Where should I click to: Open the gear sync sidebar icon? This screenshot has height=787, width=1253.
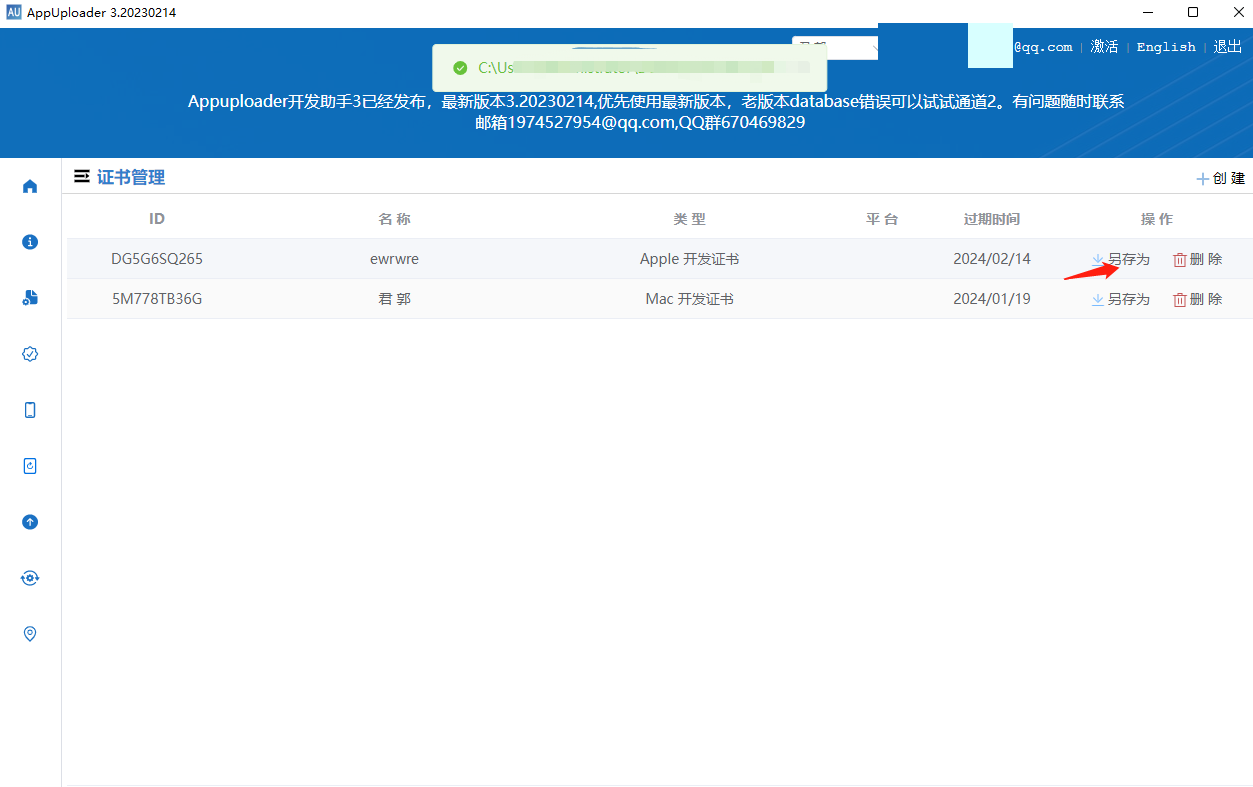coord(30,578)
